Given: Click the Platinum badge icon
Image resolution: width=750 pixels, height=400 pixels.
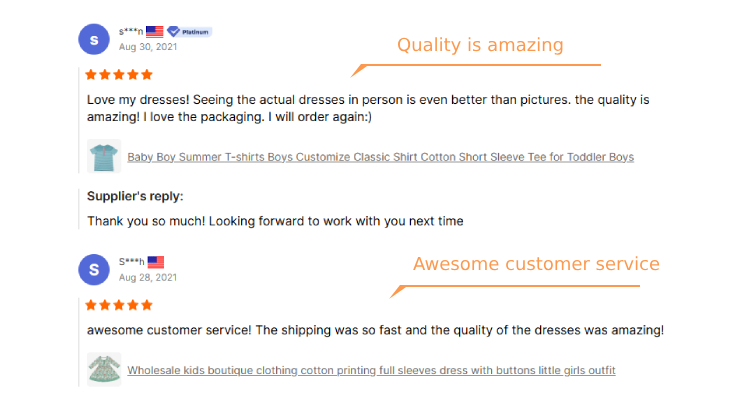Looking at the screenshot, I should 189,32.
